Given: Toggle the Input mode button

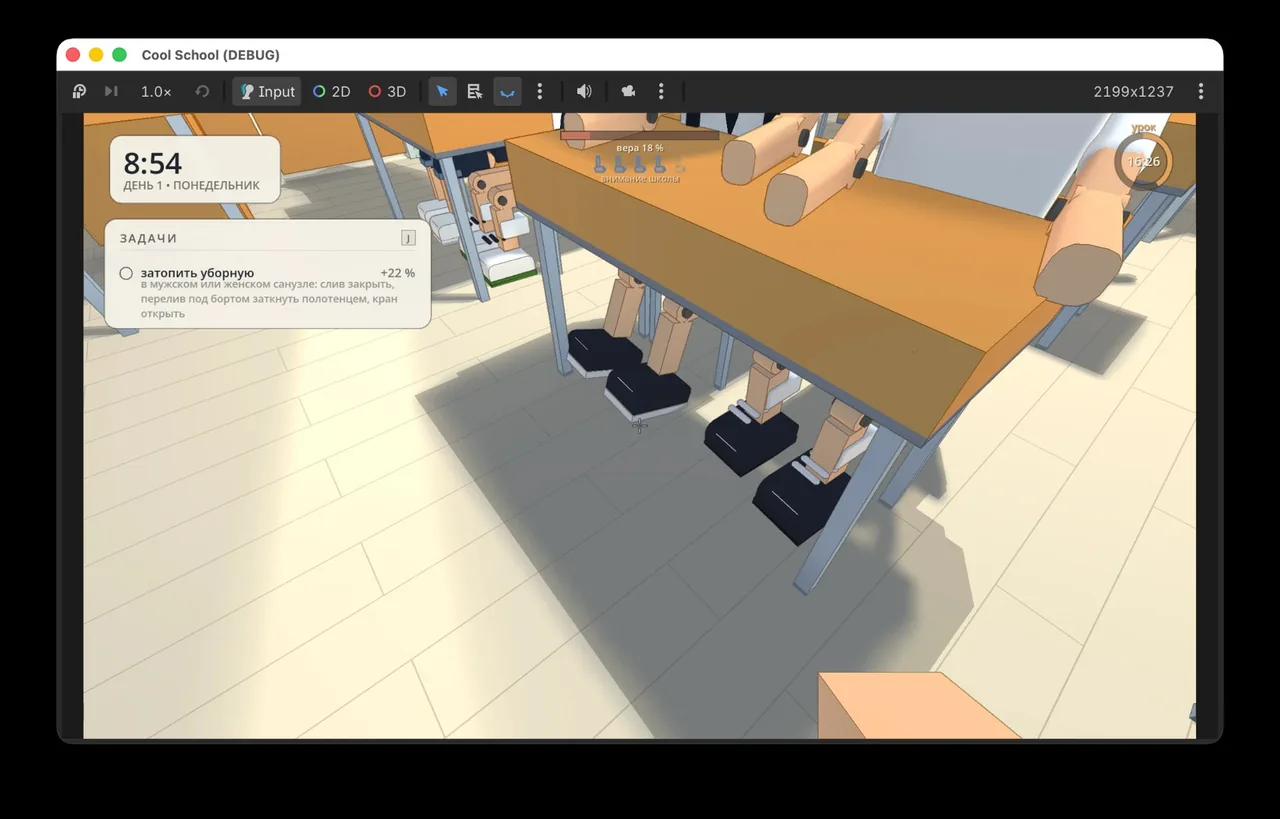Looking at the screenshot, I should click(x=267, y=91).
